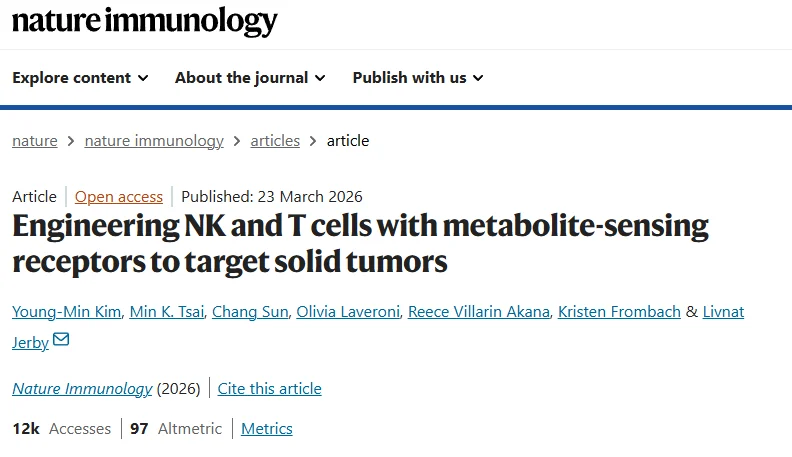Click the nature immunology journal logo
Image resolution: width=792 pixels, height=457 pixels.
(145, 22)
